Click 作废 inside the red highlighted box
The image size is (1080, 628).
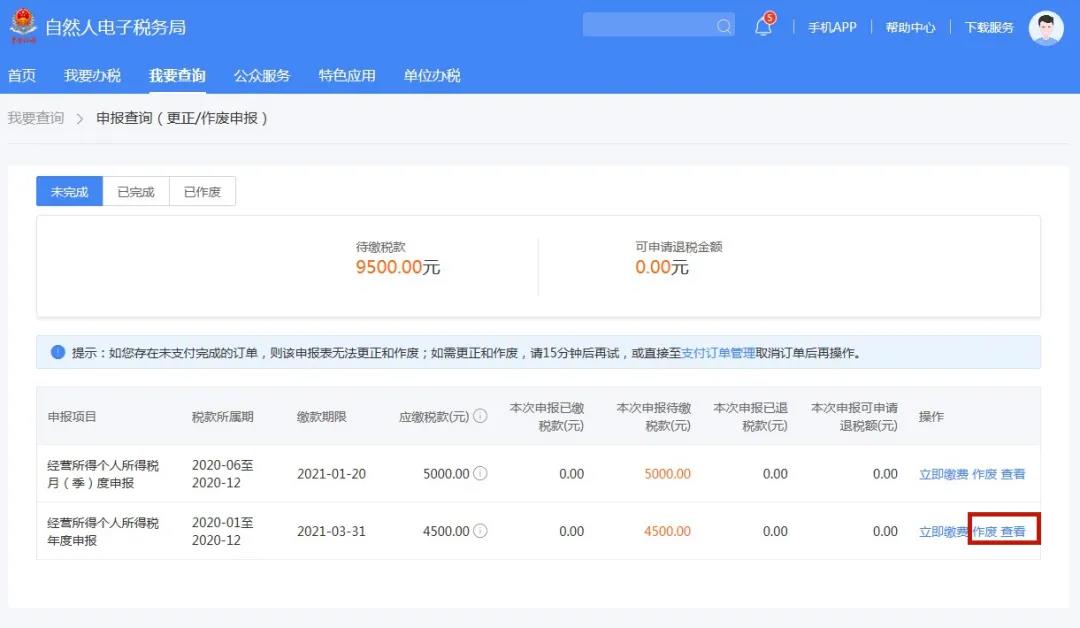click(984, 531)
